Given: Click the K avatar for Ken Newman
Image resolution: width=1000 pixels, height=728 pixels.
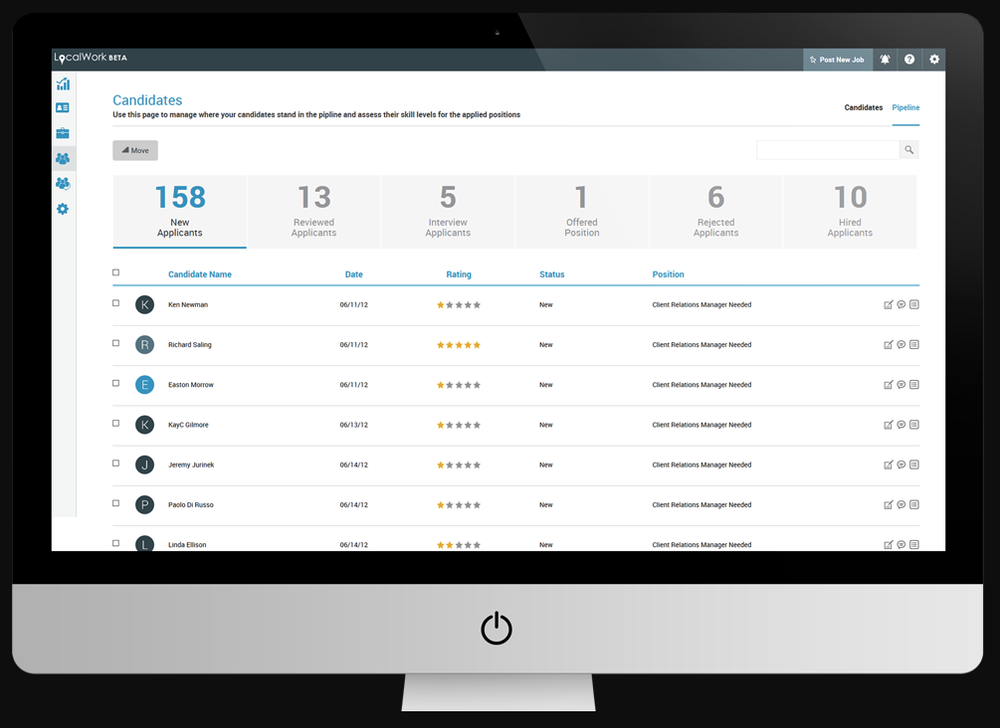Looking at the screenshot, I should point(145,305).
